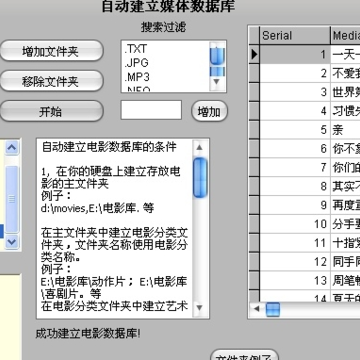Click the d:\movies,E:\电影库 example line
The width and height of the screenshot is (360, 360).
pyautogui.click(x=98, y=208)
